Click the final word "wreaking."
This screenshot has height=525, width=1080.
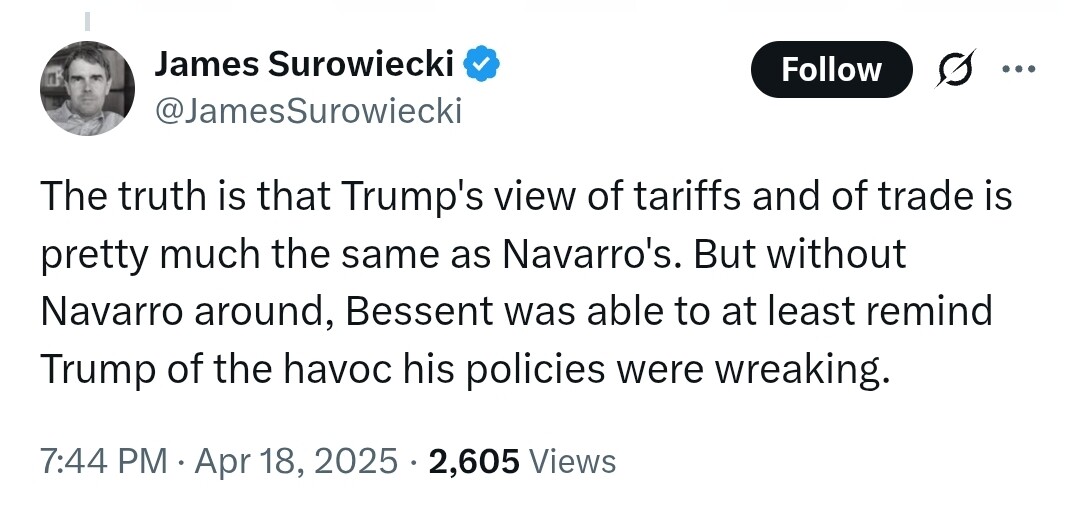click(798, 371)
